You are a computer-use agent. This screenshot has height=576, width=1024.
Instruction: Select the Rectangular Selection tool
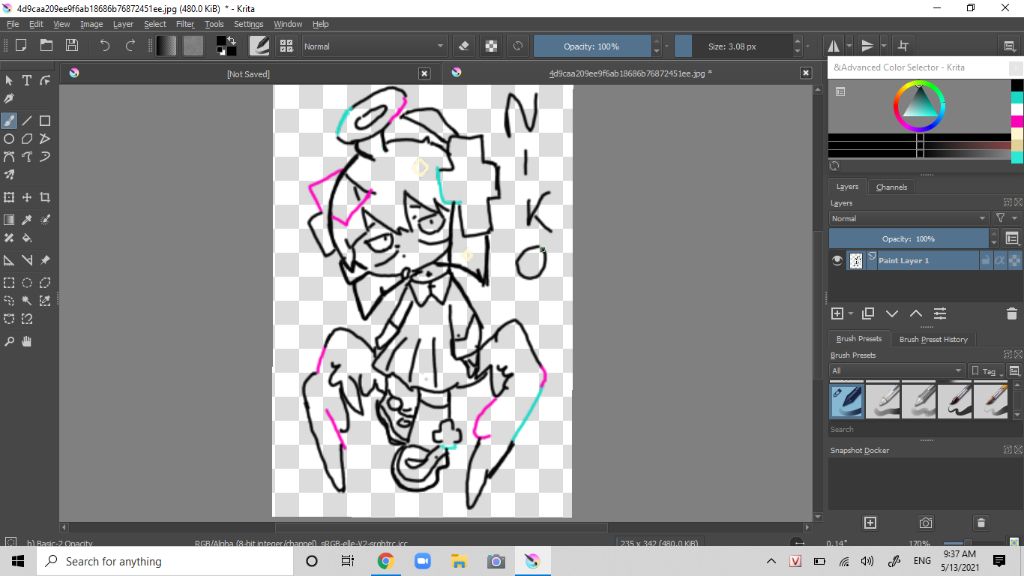click(9, 283)
